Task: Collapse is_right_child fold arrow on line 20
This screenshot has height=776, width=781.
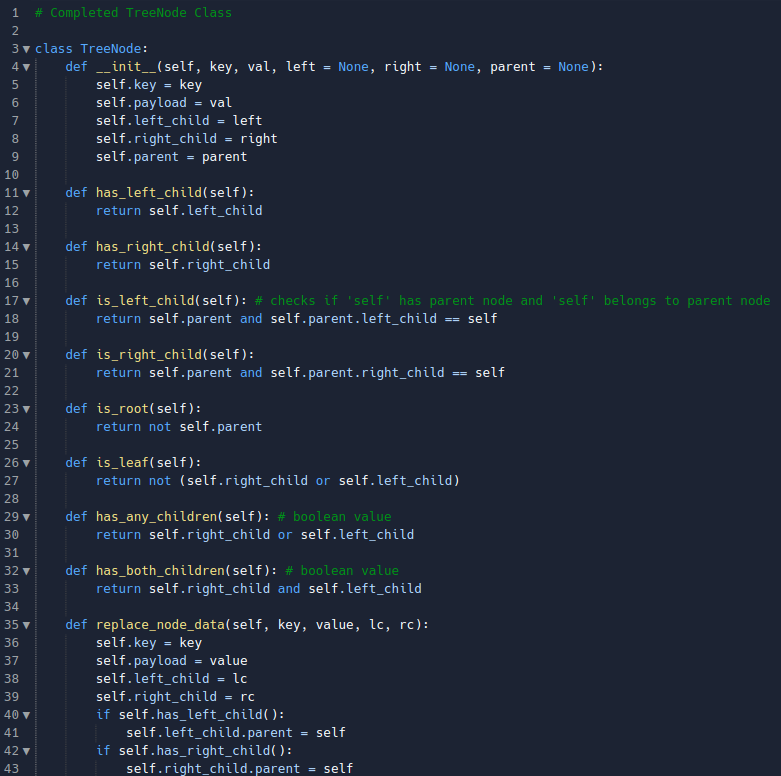Action: [26, 355]
